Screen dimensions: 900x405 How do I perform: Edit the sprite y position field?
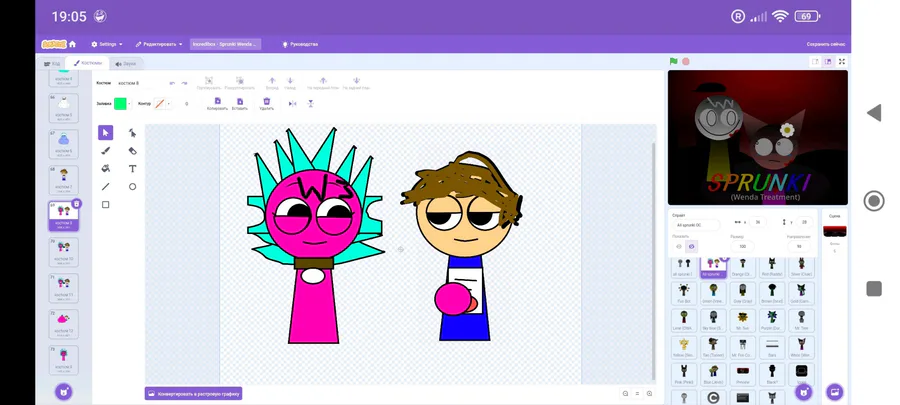click(x=804, y=222)
